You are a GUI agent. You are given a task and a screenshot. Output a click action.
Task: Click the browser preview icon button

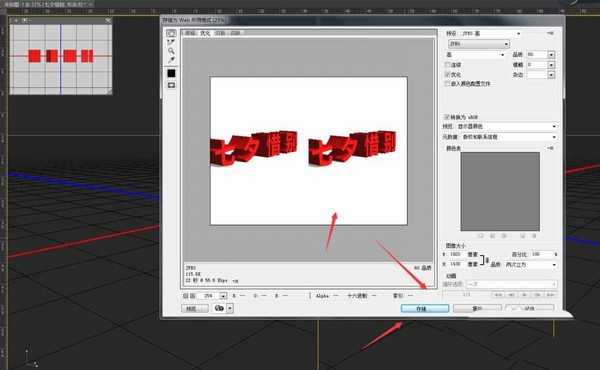coord(219,308)
